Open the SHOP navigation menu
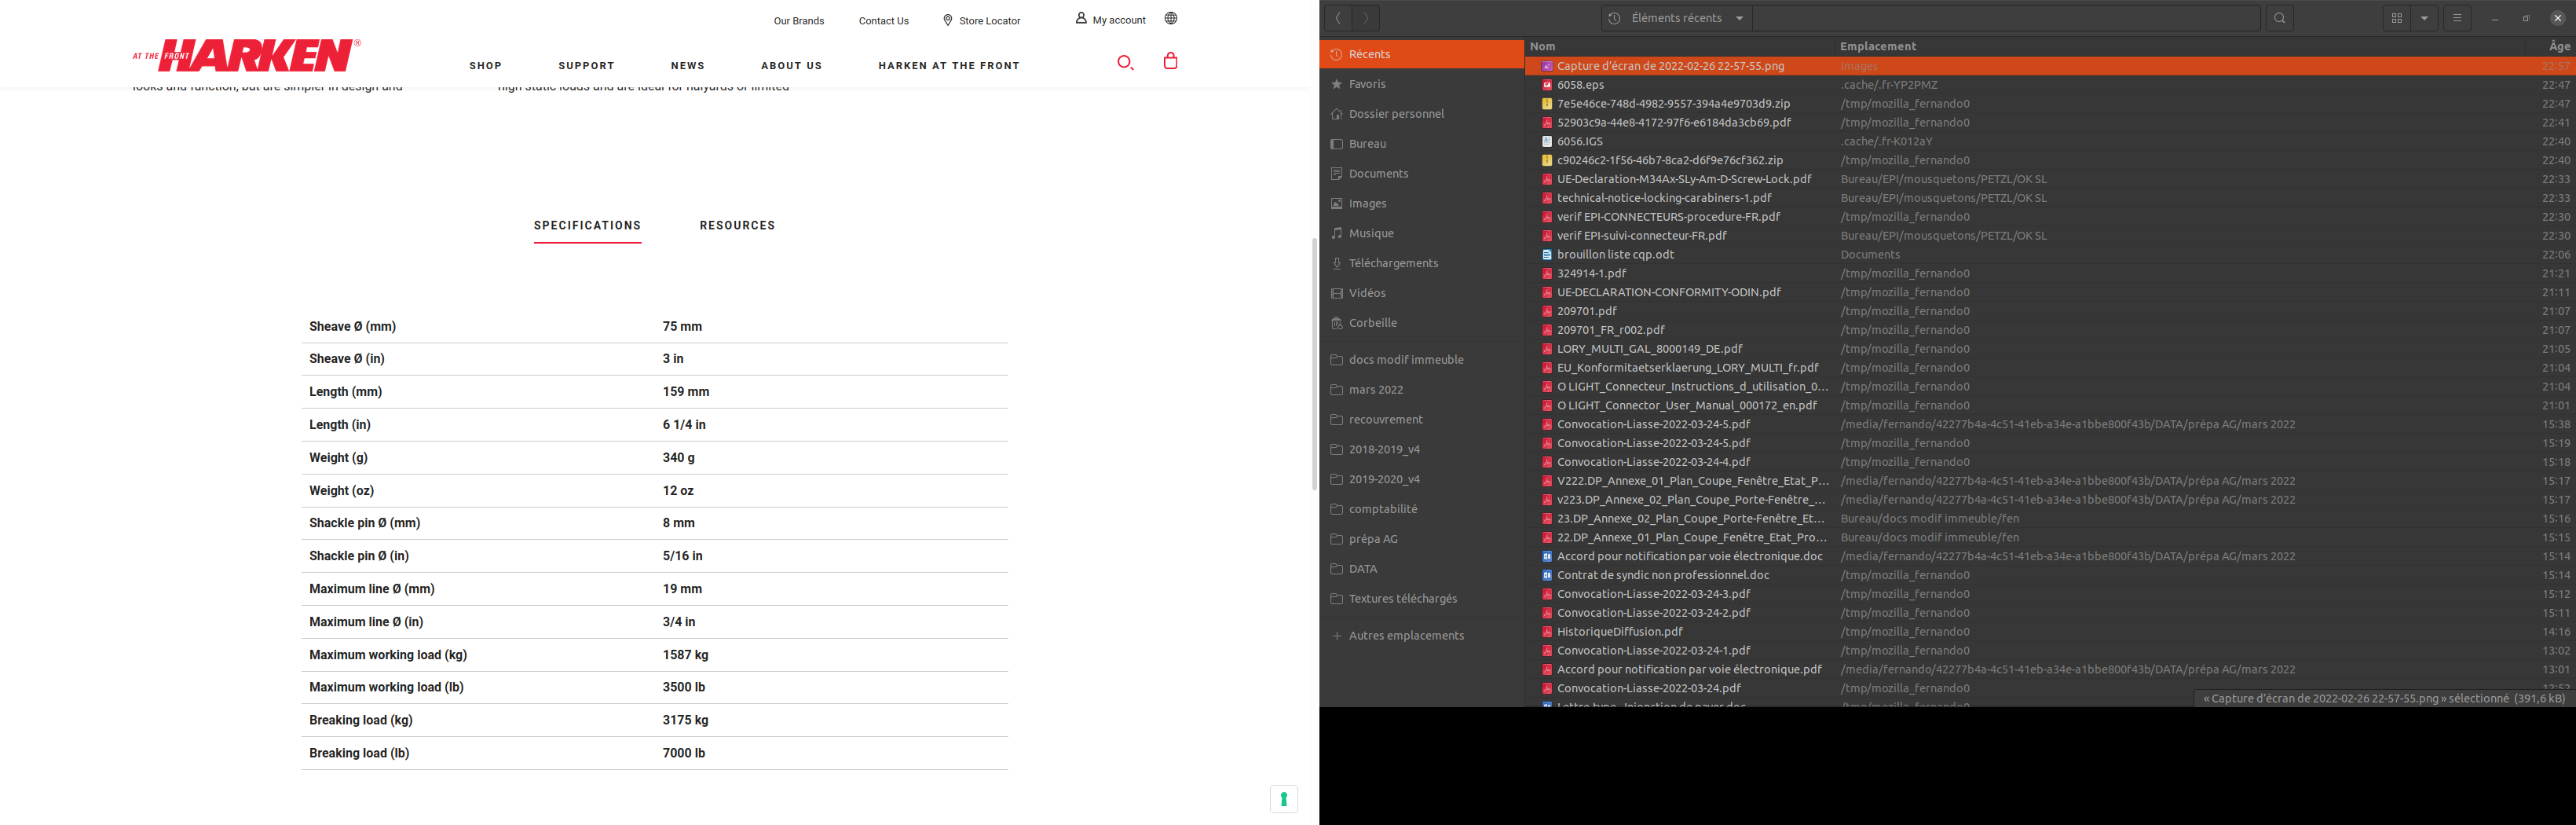The height and width of the screenshot is (825, 2576). [x=485, y=66]
